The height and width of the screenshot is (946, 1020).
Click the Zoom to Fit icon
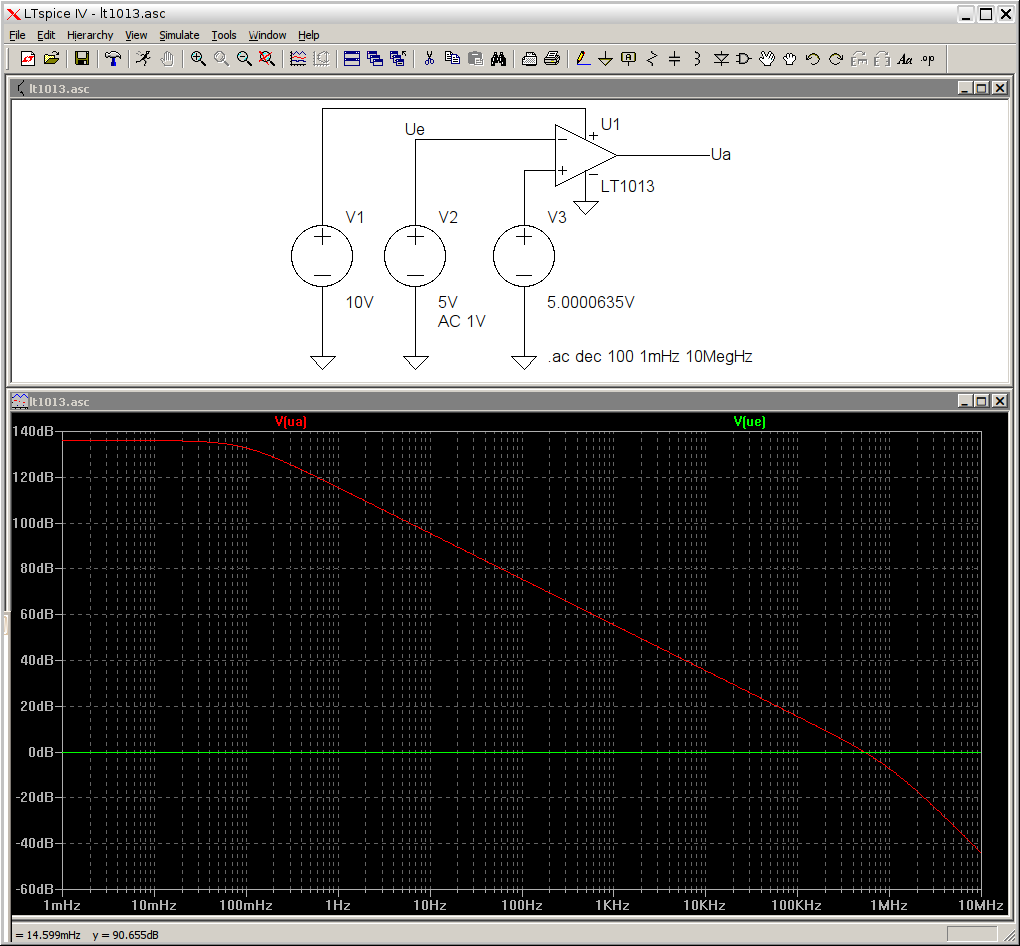point(267,59)
